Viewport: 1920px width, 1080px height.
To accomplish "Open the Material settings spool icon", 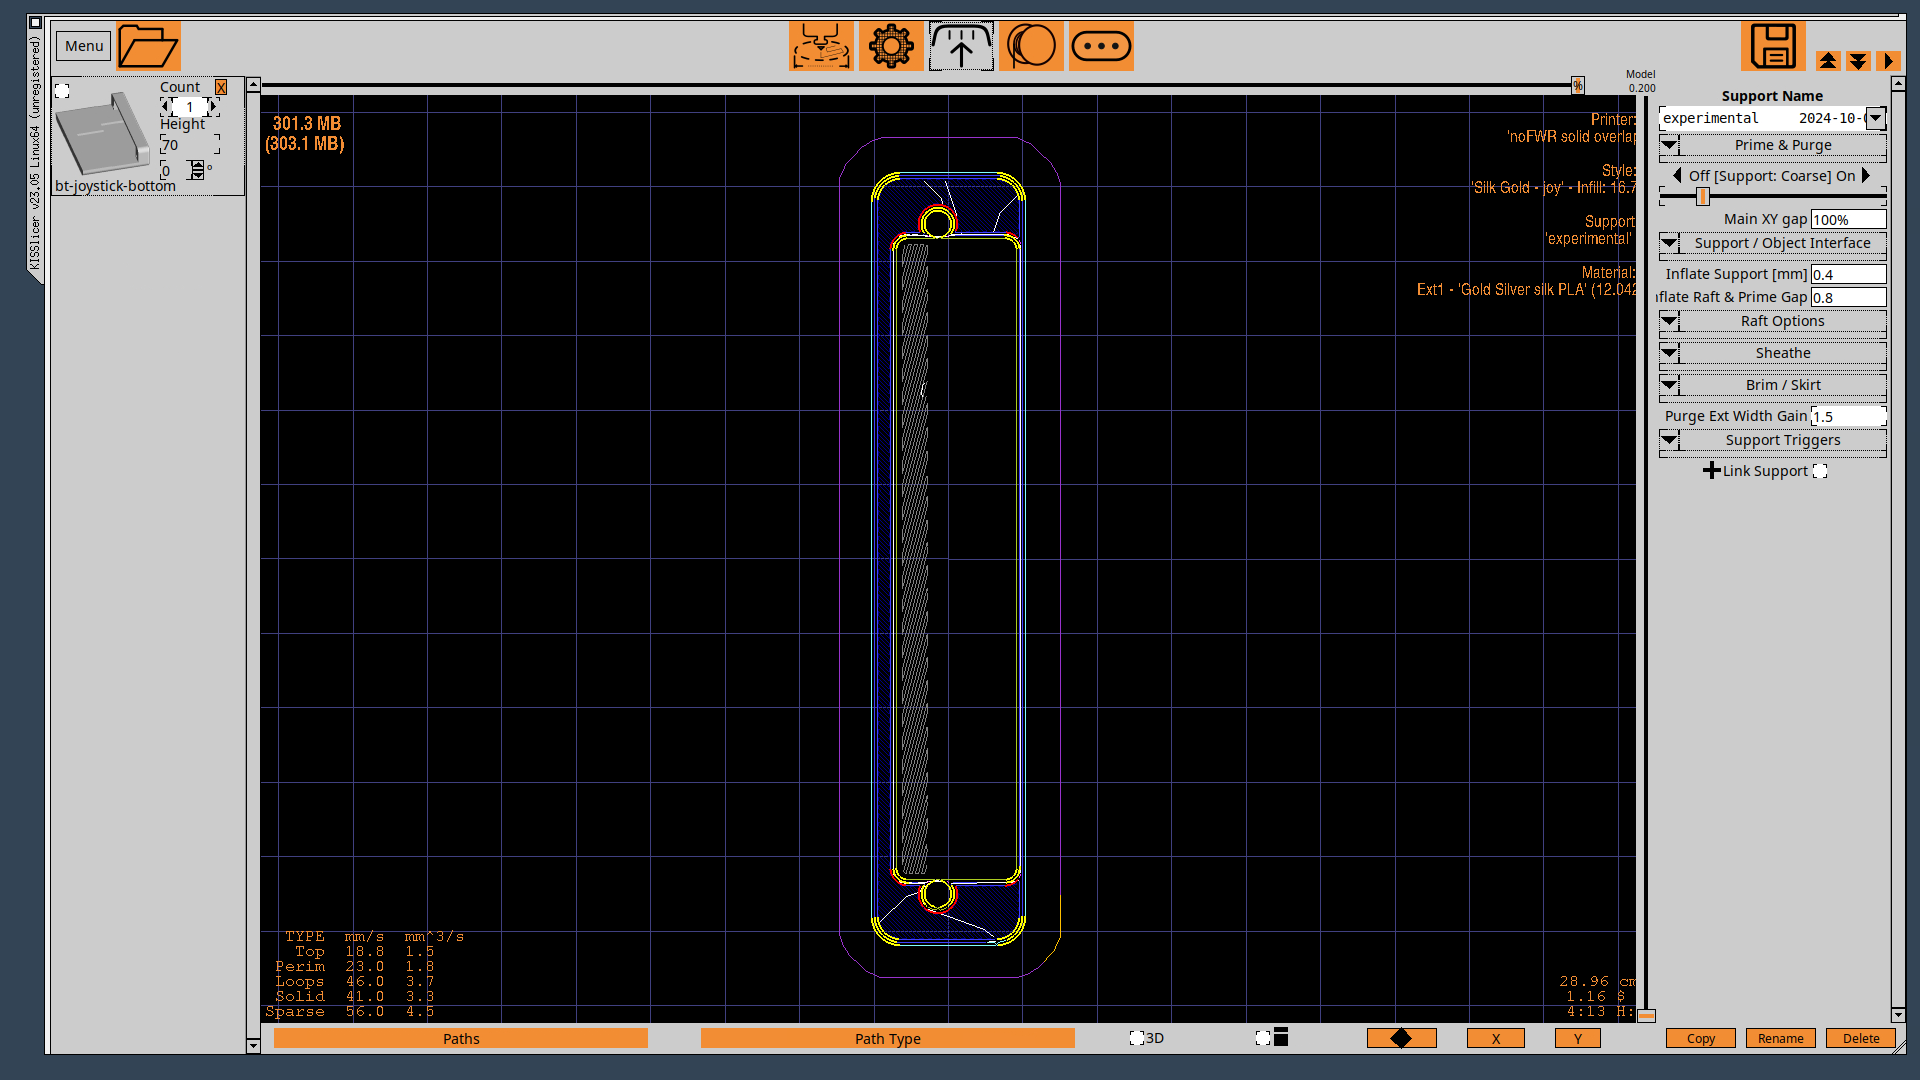I will click(1031, 46).
